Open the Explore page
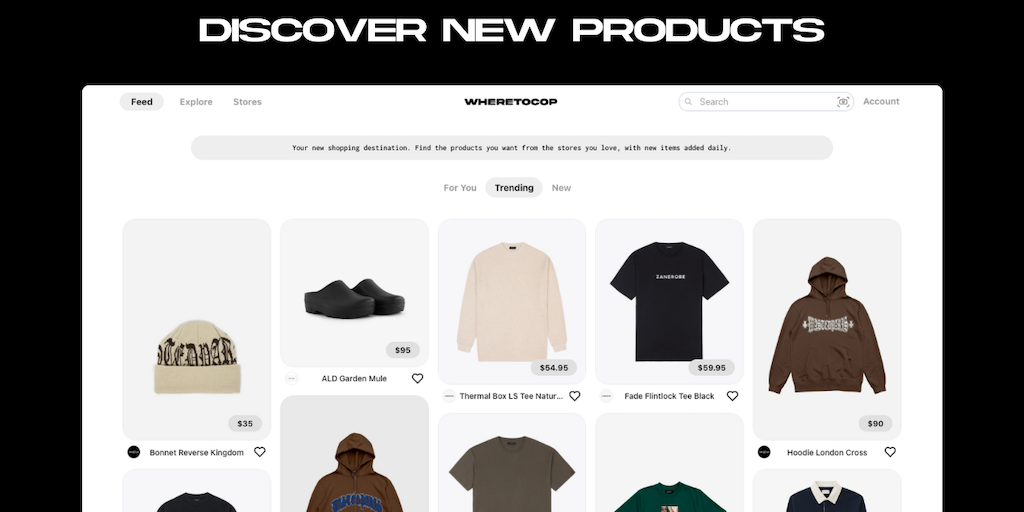This screenshot has height=512, width=1024. pyautogui.click(x=196, y=102)
